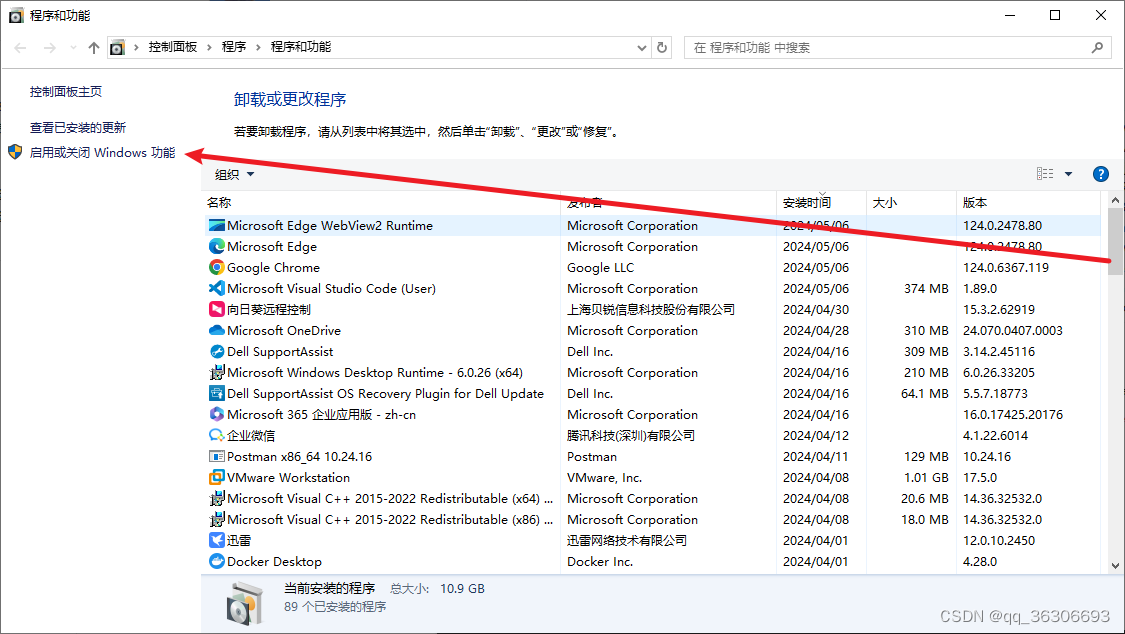Open the 查看已安装的更新 link
This screenshot has height=634, width=1125.
77,128
